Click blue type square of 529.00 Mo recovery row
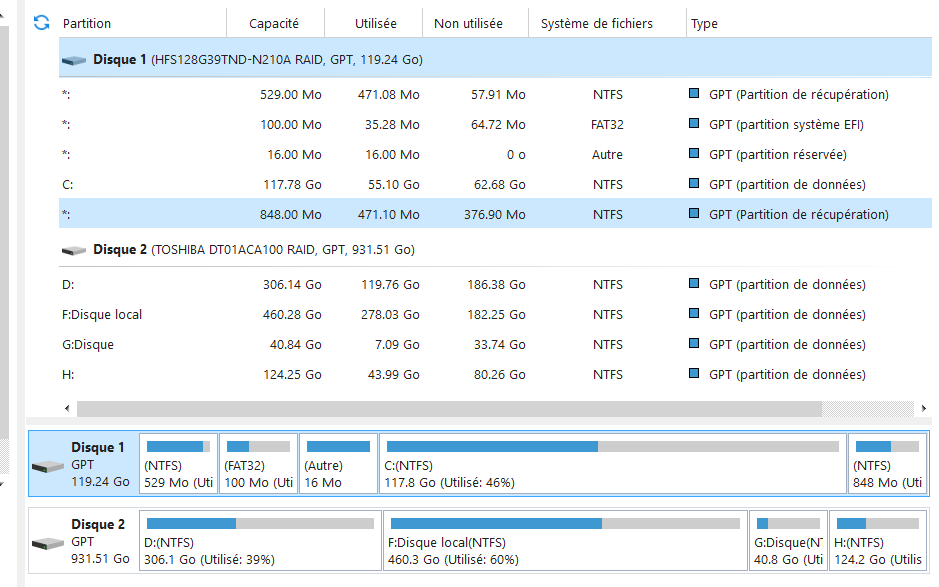 (x=694, y=93)
